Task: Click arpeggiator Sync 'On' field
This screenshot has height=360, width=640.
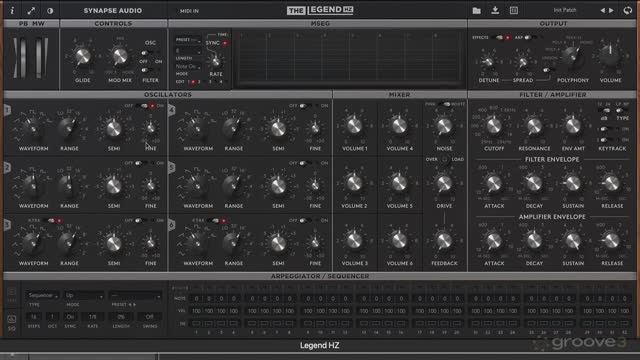Action: [70, 316]
